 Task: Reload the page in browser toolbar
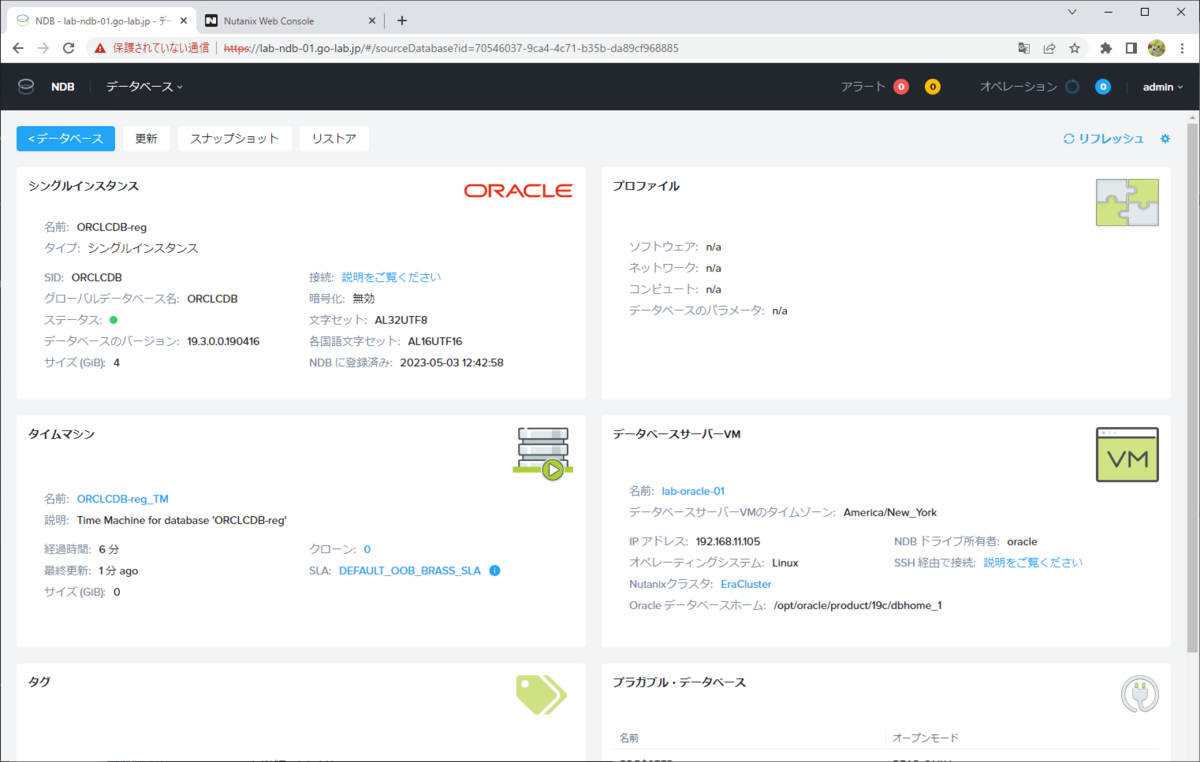pyautogui.click(x=69, y=47)
